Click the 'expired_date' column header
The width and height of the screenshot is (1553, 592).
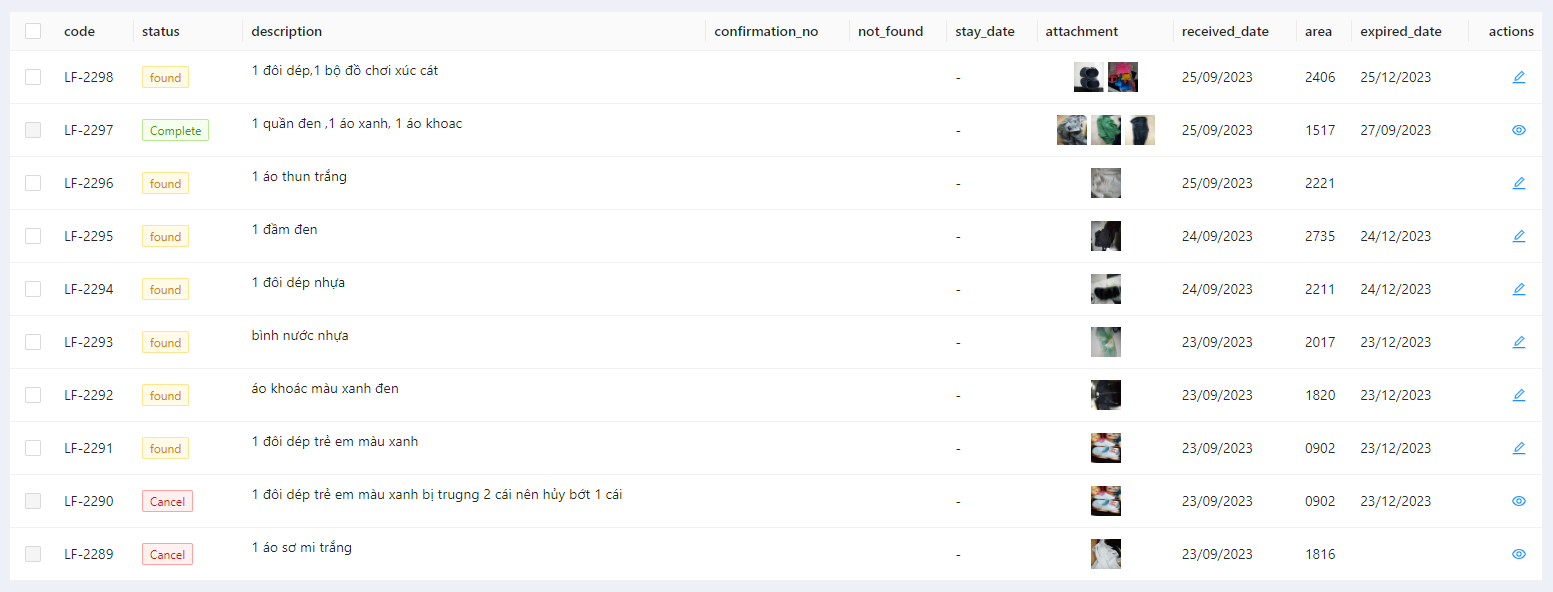click(1401, 31)
